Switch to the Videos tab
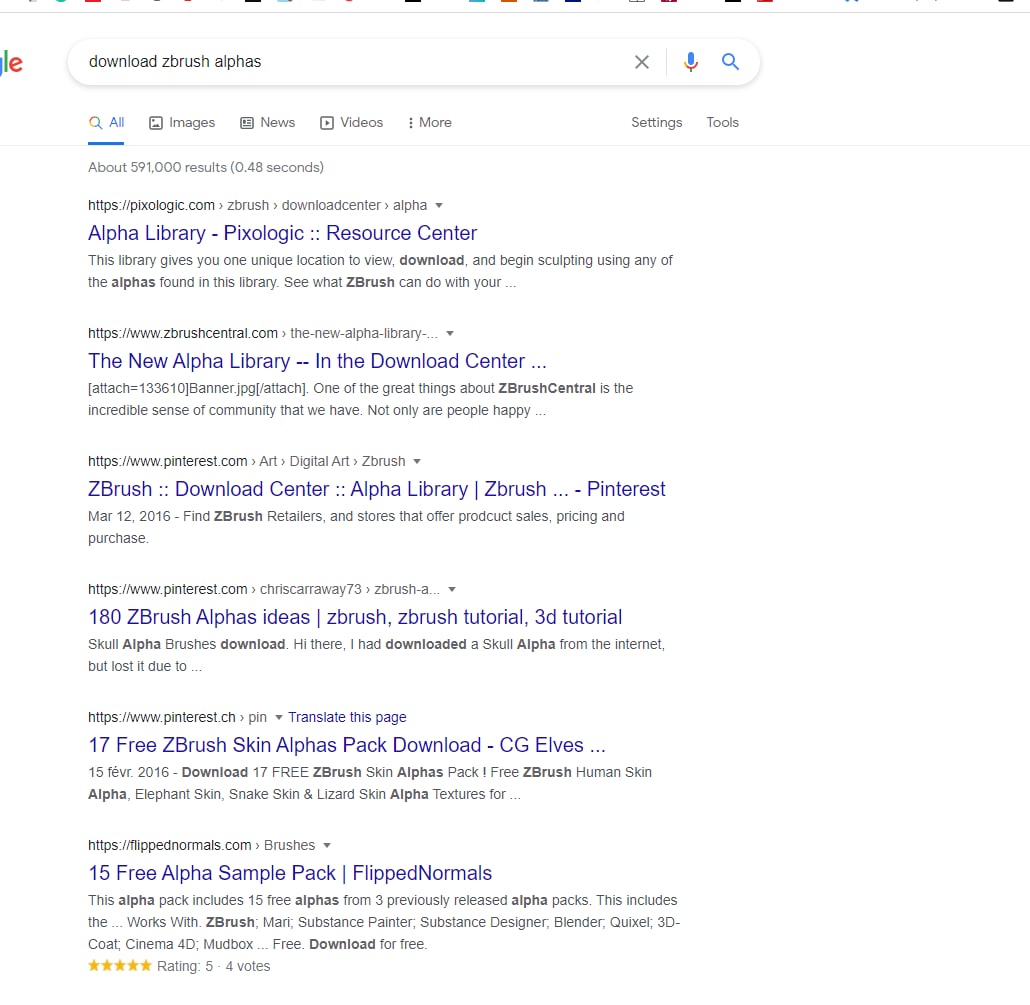This screenshot has height=1005, width=1030. (x=351, y=123)
